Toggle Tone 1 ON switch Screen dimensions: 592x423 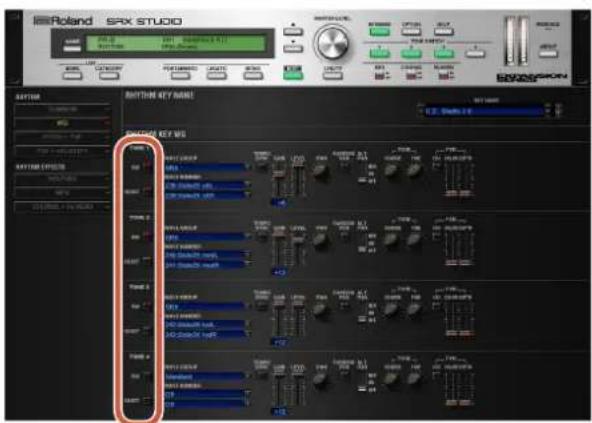tap(148, 167)
